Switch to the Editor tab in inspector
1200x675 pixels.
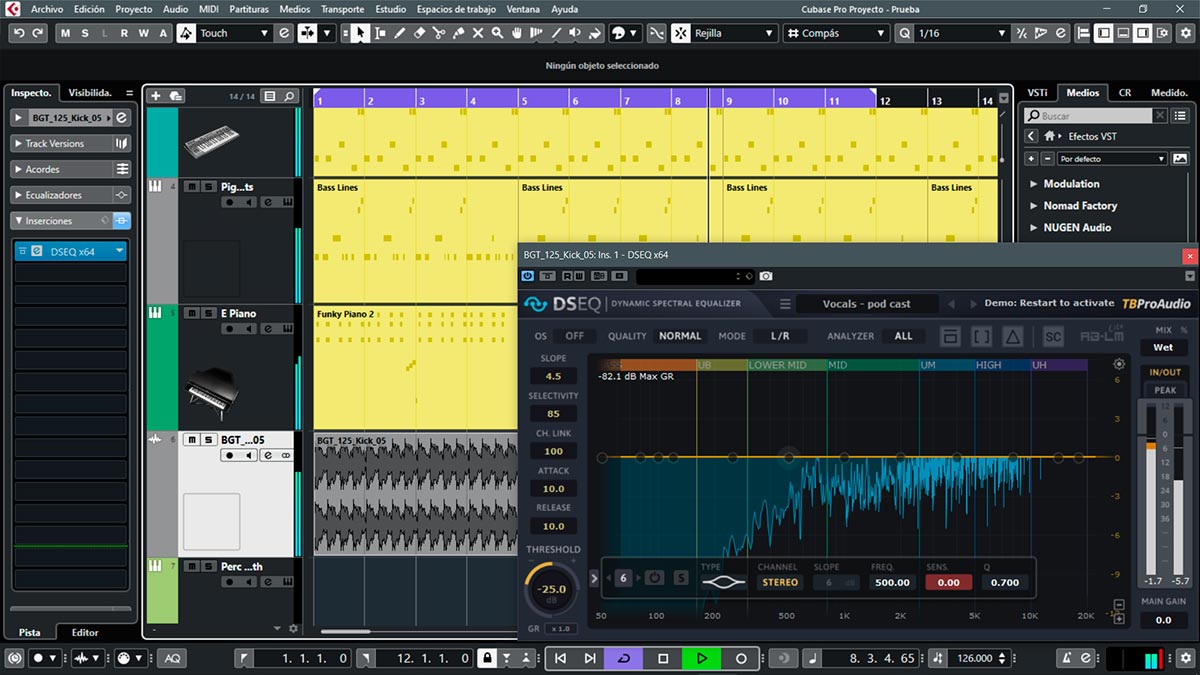point(85,632)
